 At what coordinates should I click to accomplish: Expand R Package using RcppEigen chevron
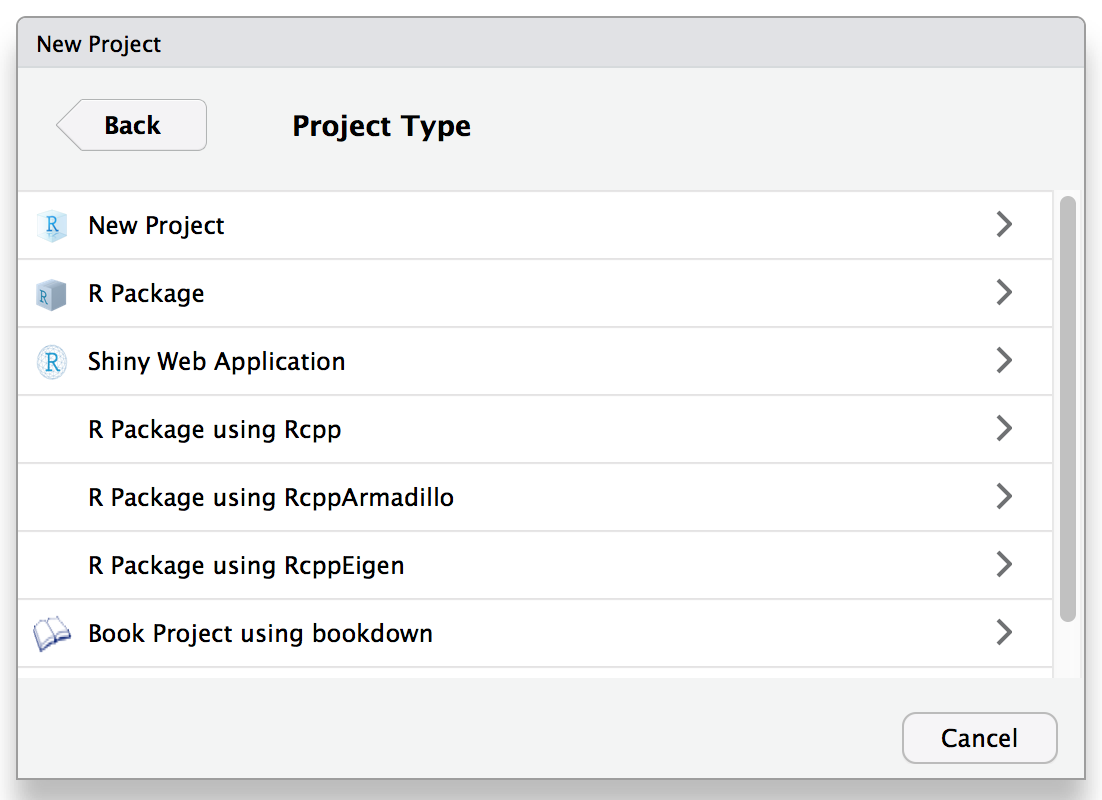(1004, 564)
